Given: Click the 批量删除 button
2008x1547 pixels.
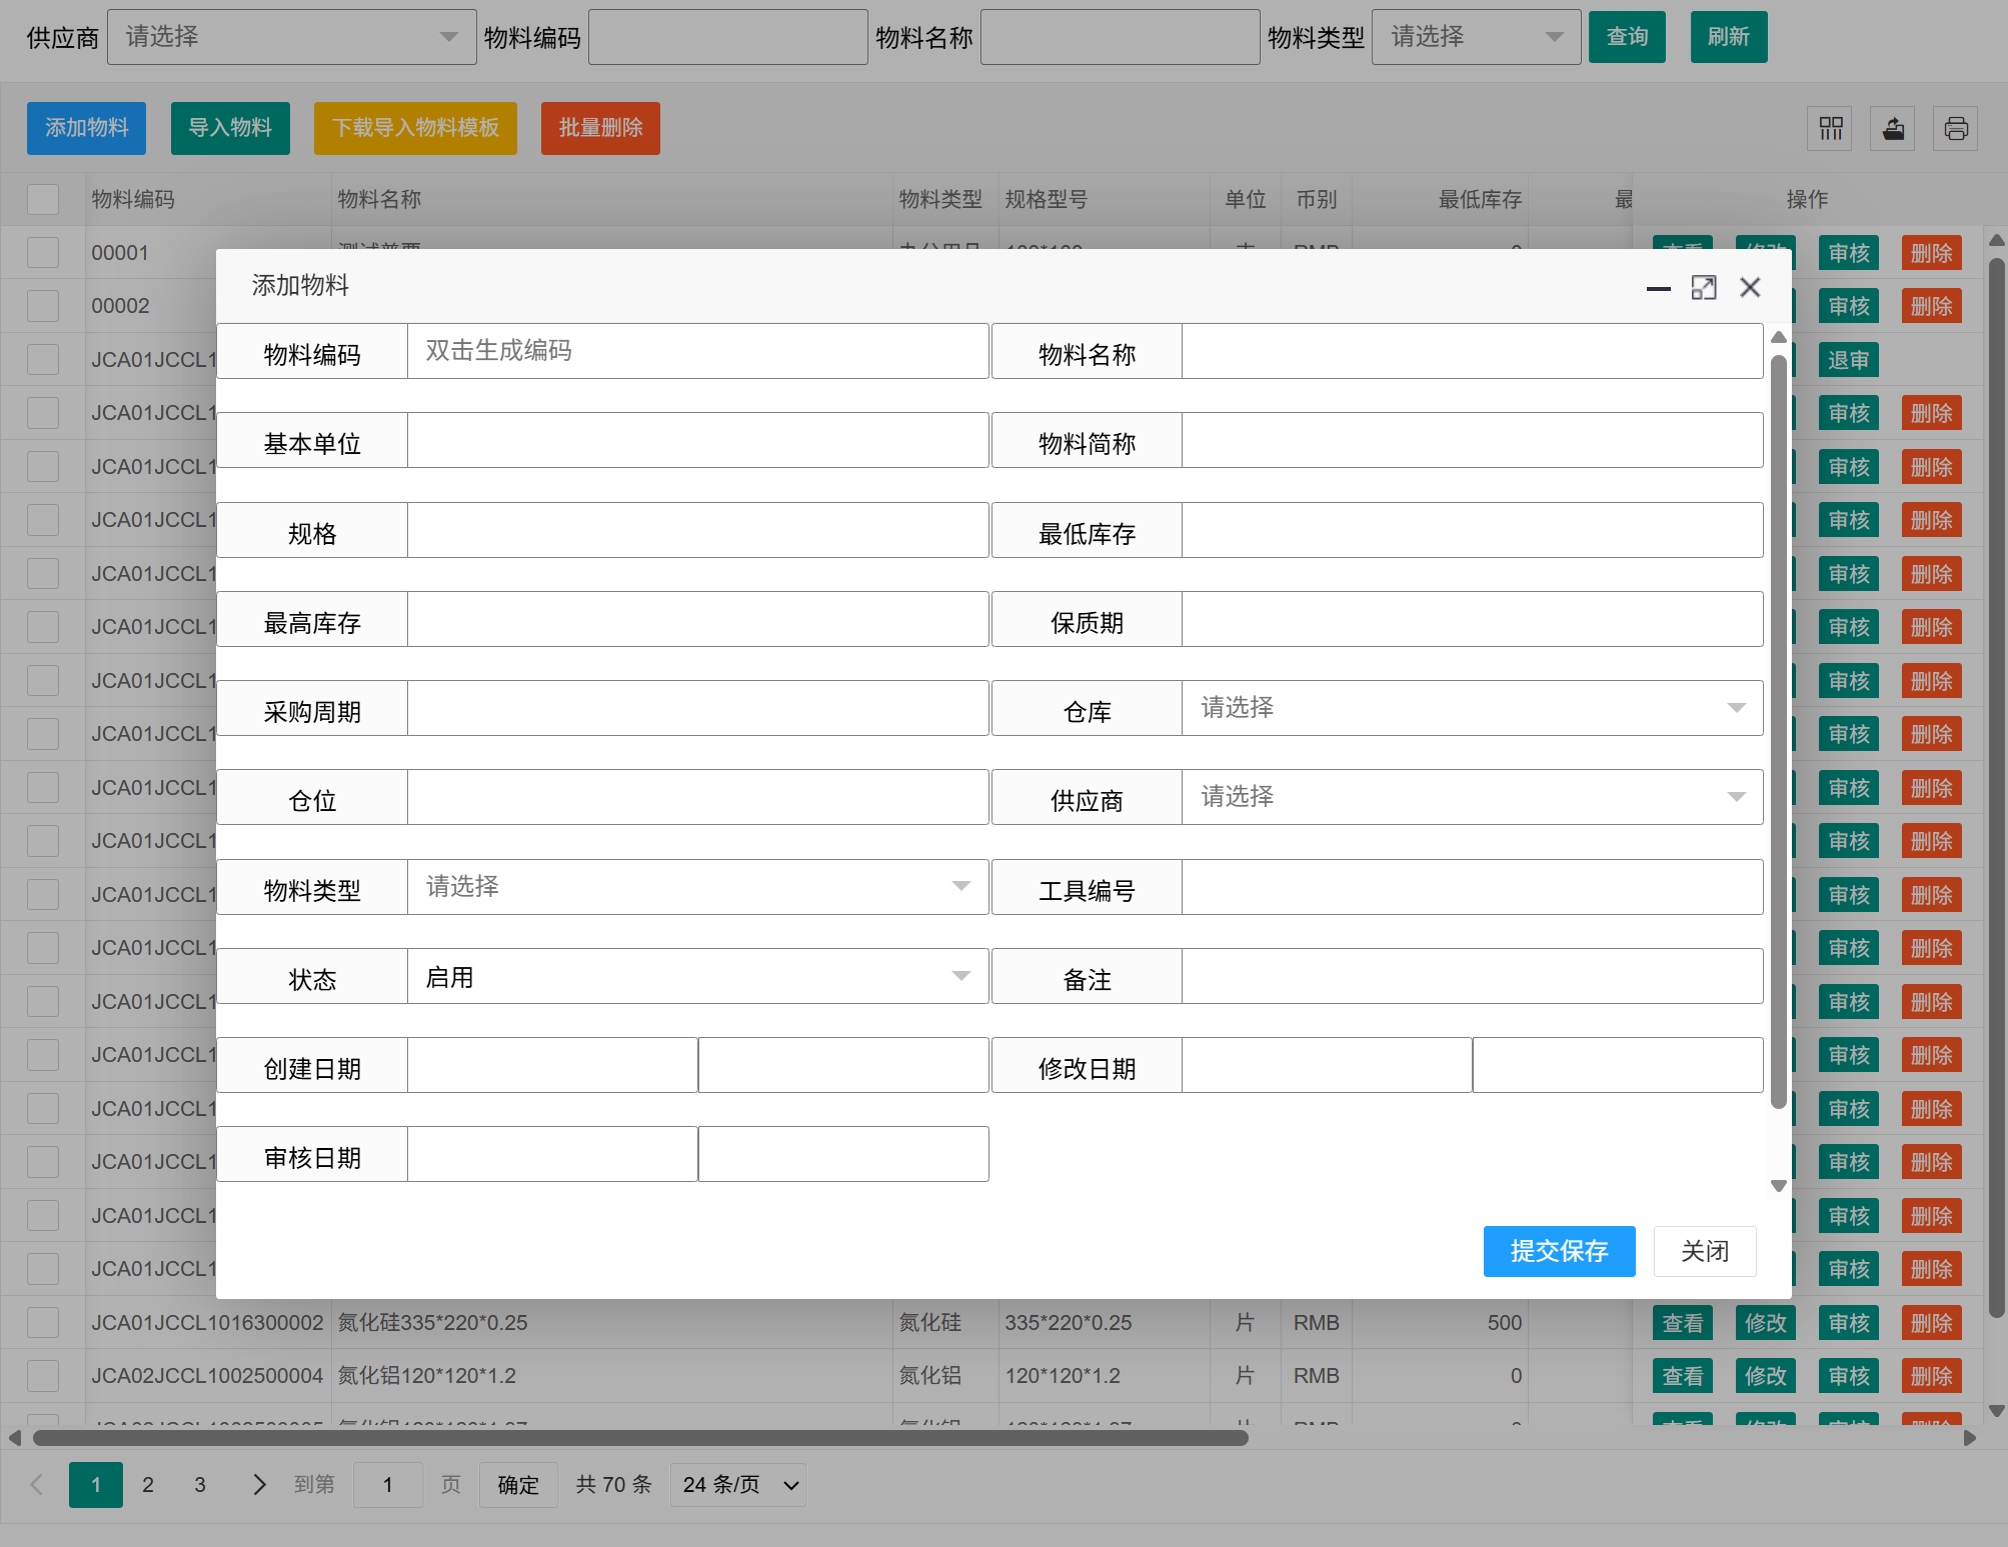Looking at the screenshot, I should (601, 128).
